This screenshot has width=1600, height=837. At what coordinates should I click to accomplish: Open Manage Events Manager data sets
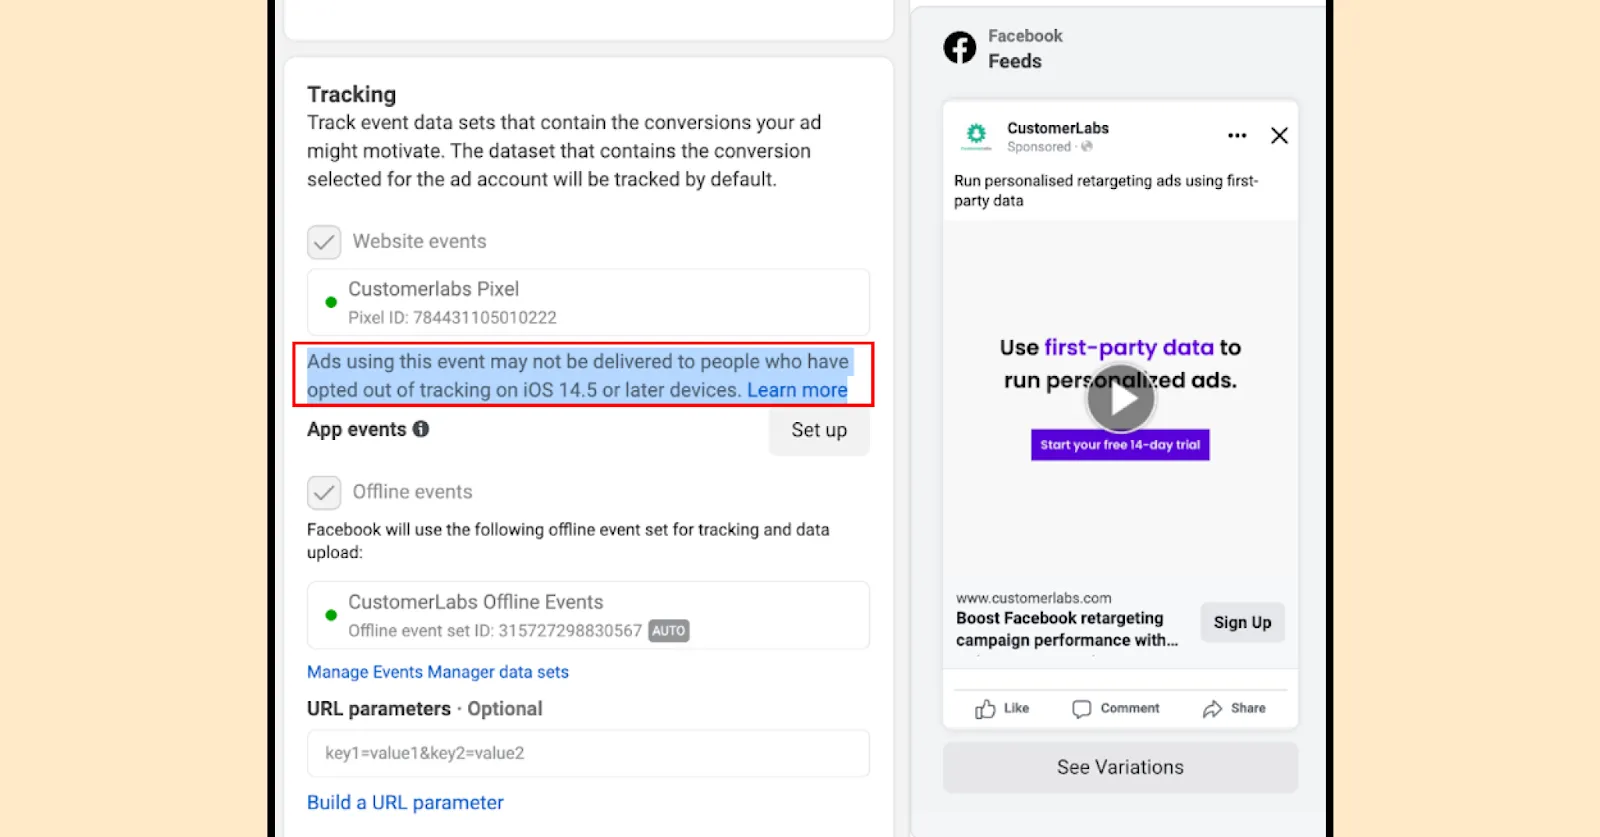pyautogui.click(x=438, y=672)
